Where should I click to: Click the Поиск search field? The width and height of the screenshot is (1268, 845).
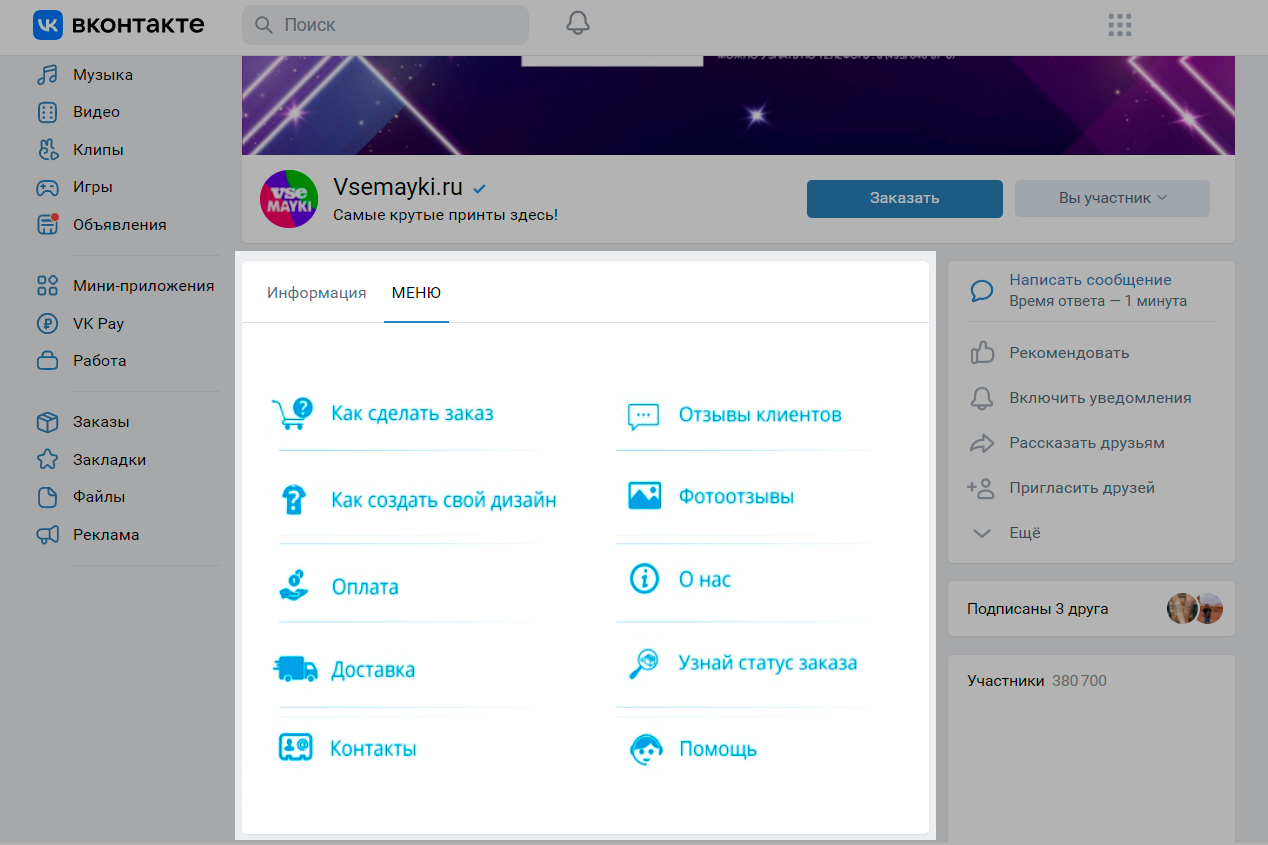[x=385, y=25]
